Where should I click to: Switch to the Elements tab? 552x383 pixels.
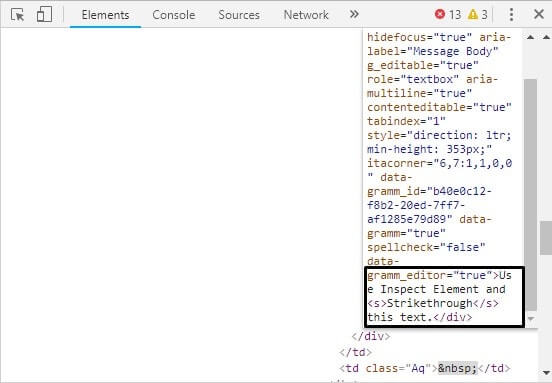click(105, 15)
